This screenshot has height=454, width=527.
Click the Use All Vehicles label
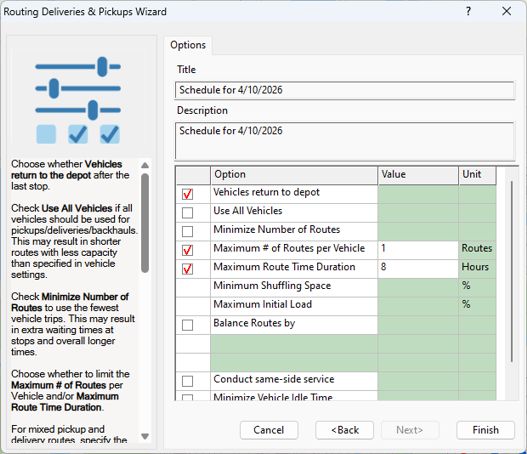[248, 211]
